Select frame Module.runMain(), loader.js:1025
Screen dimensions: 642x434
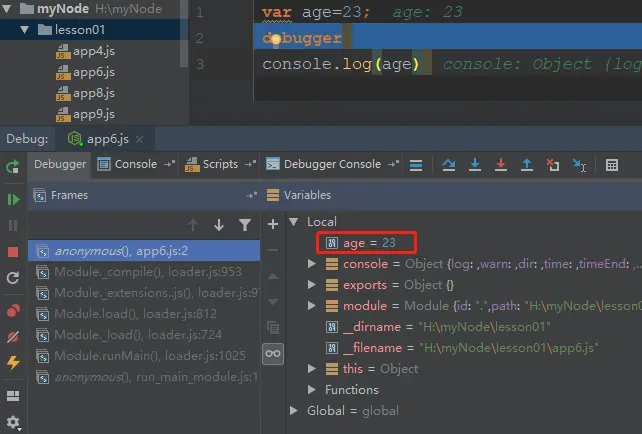coord(144,356)
